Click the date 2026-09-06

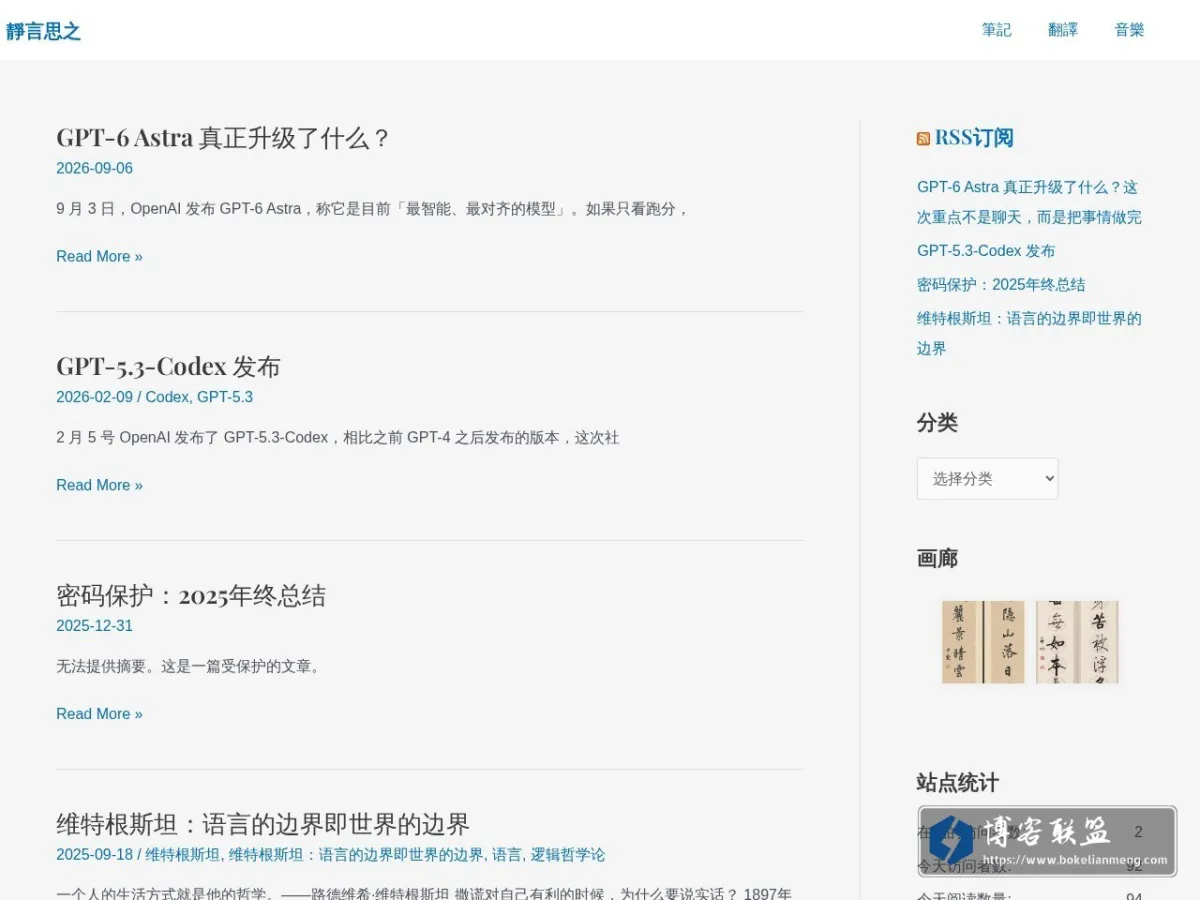[94, 168]
